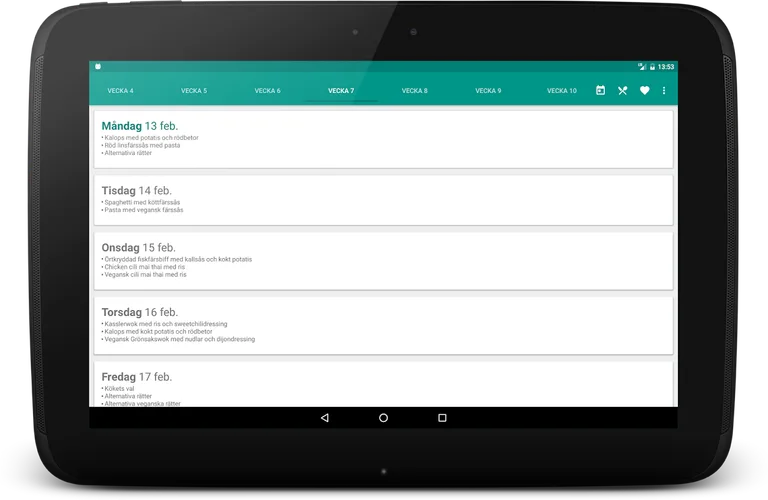The image size is (768, 500).
Task: Open the Tisdag 14 feb. heading
Action: coord(137,190)
